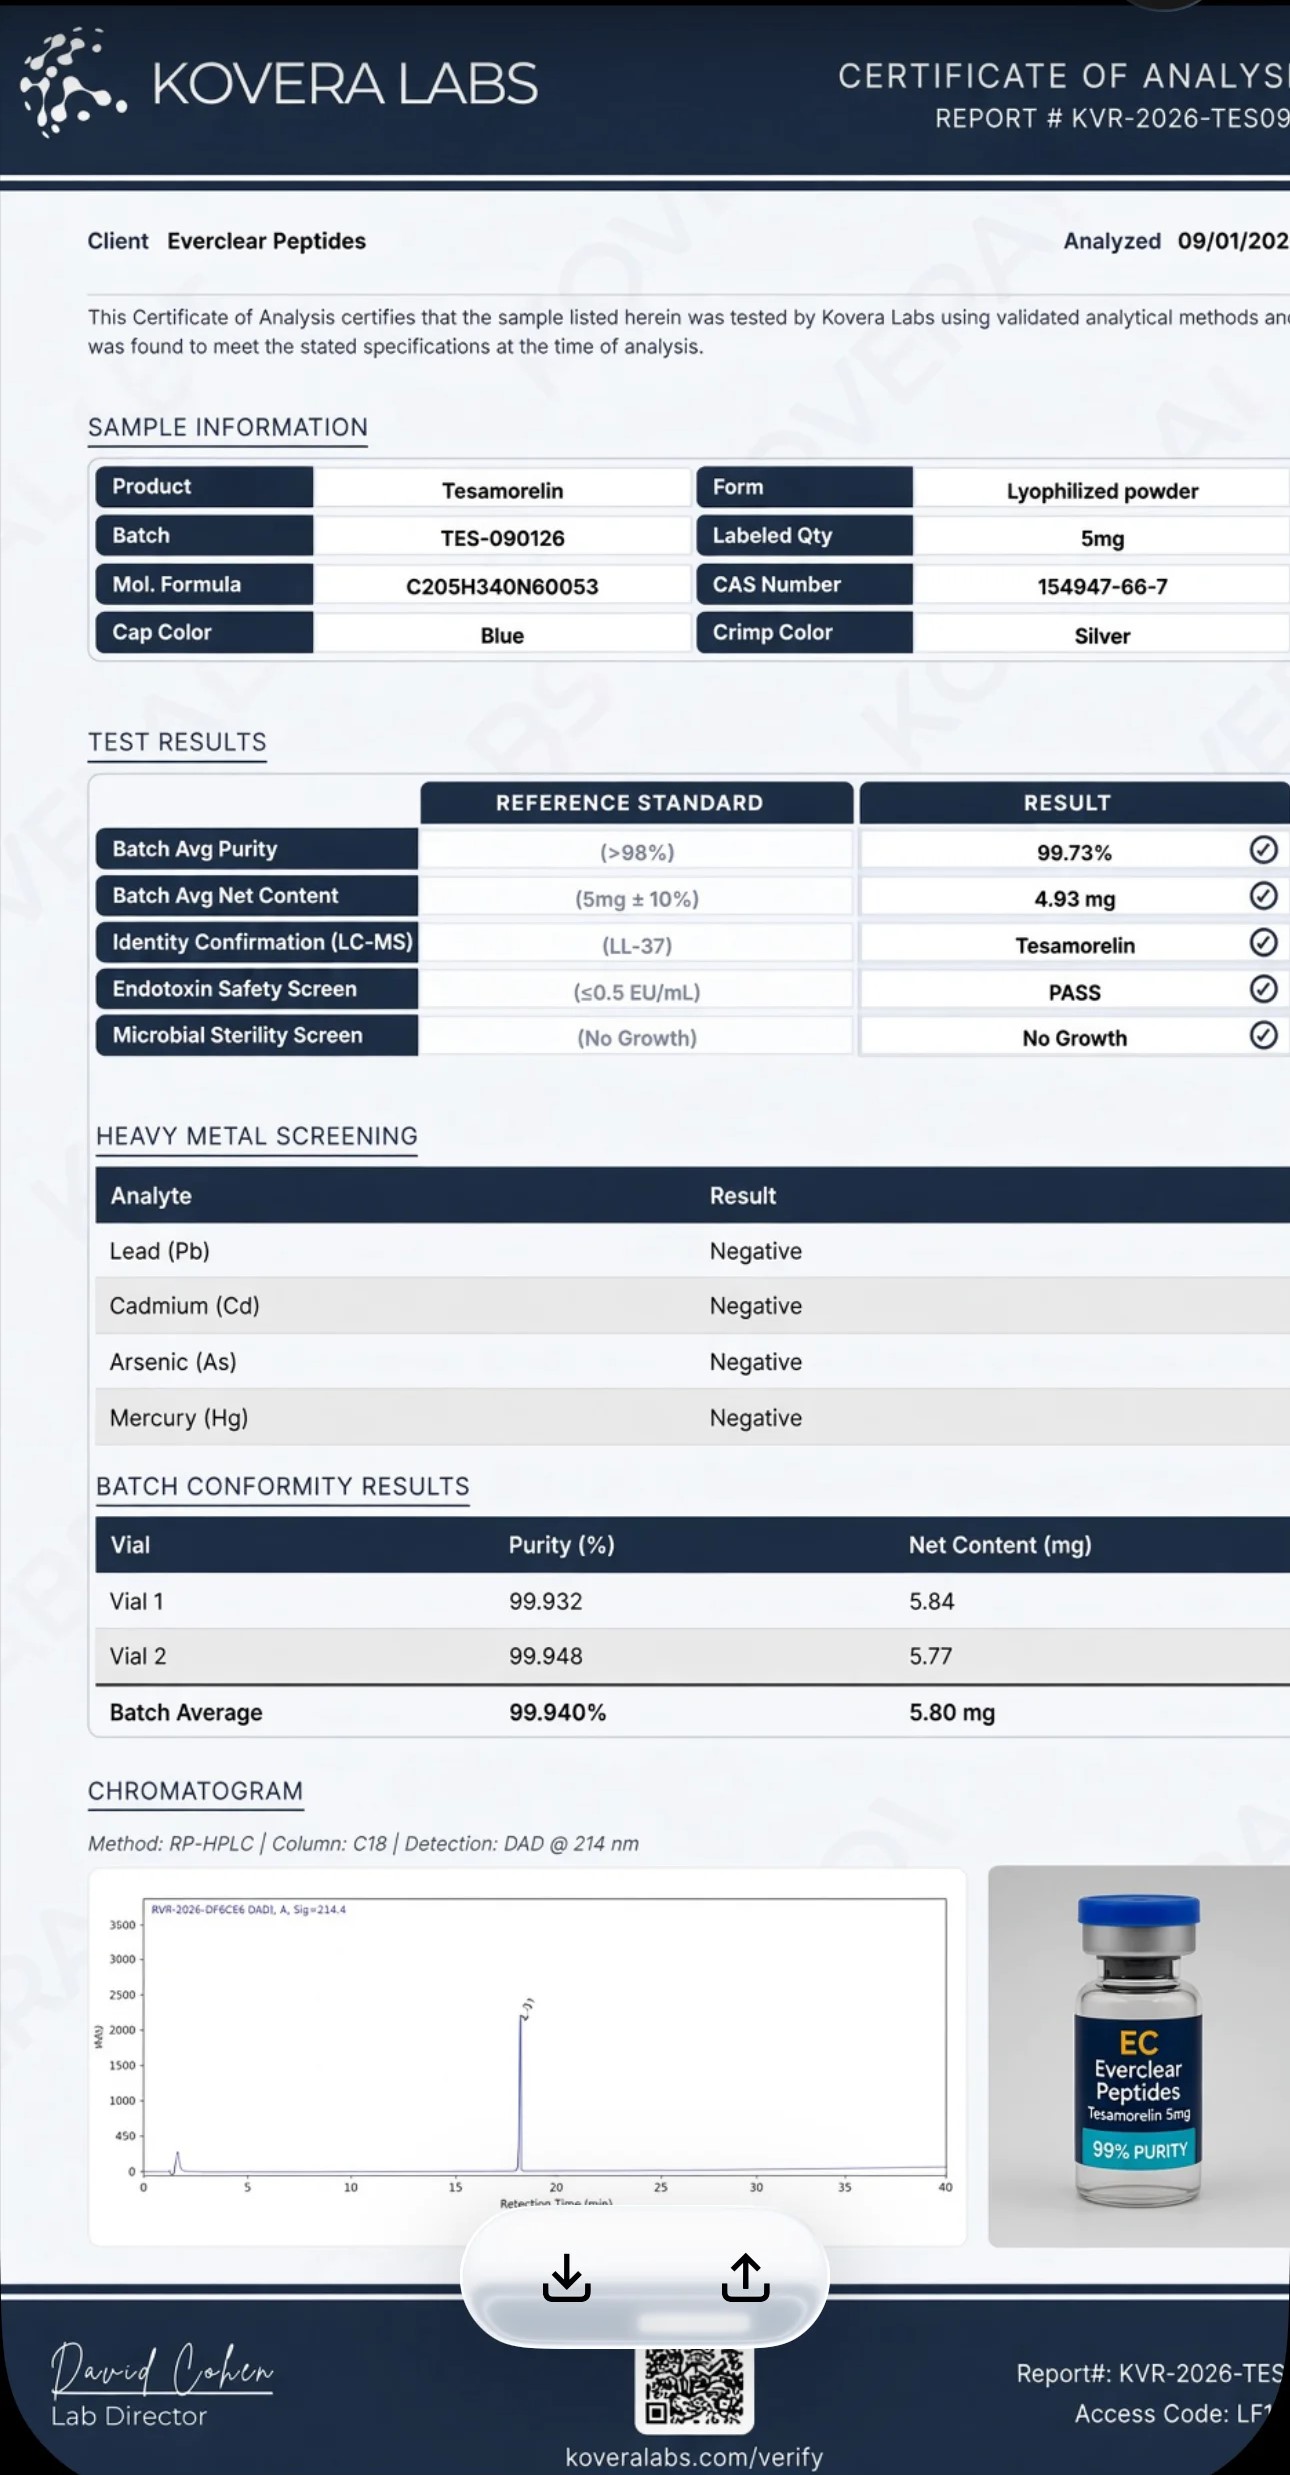Click the Lead (Pb) analyte row

[x=692, y=1251]
